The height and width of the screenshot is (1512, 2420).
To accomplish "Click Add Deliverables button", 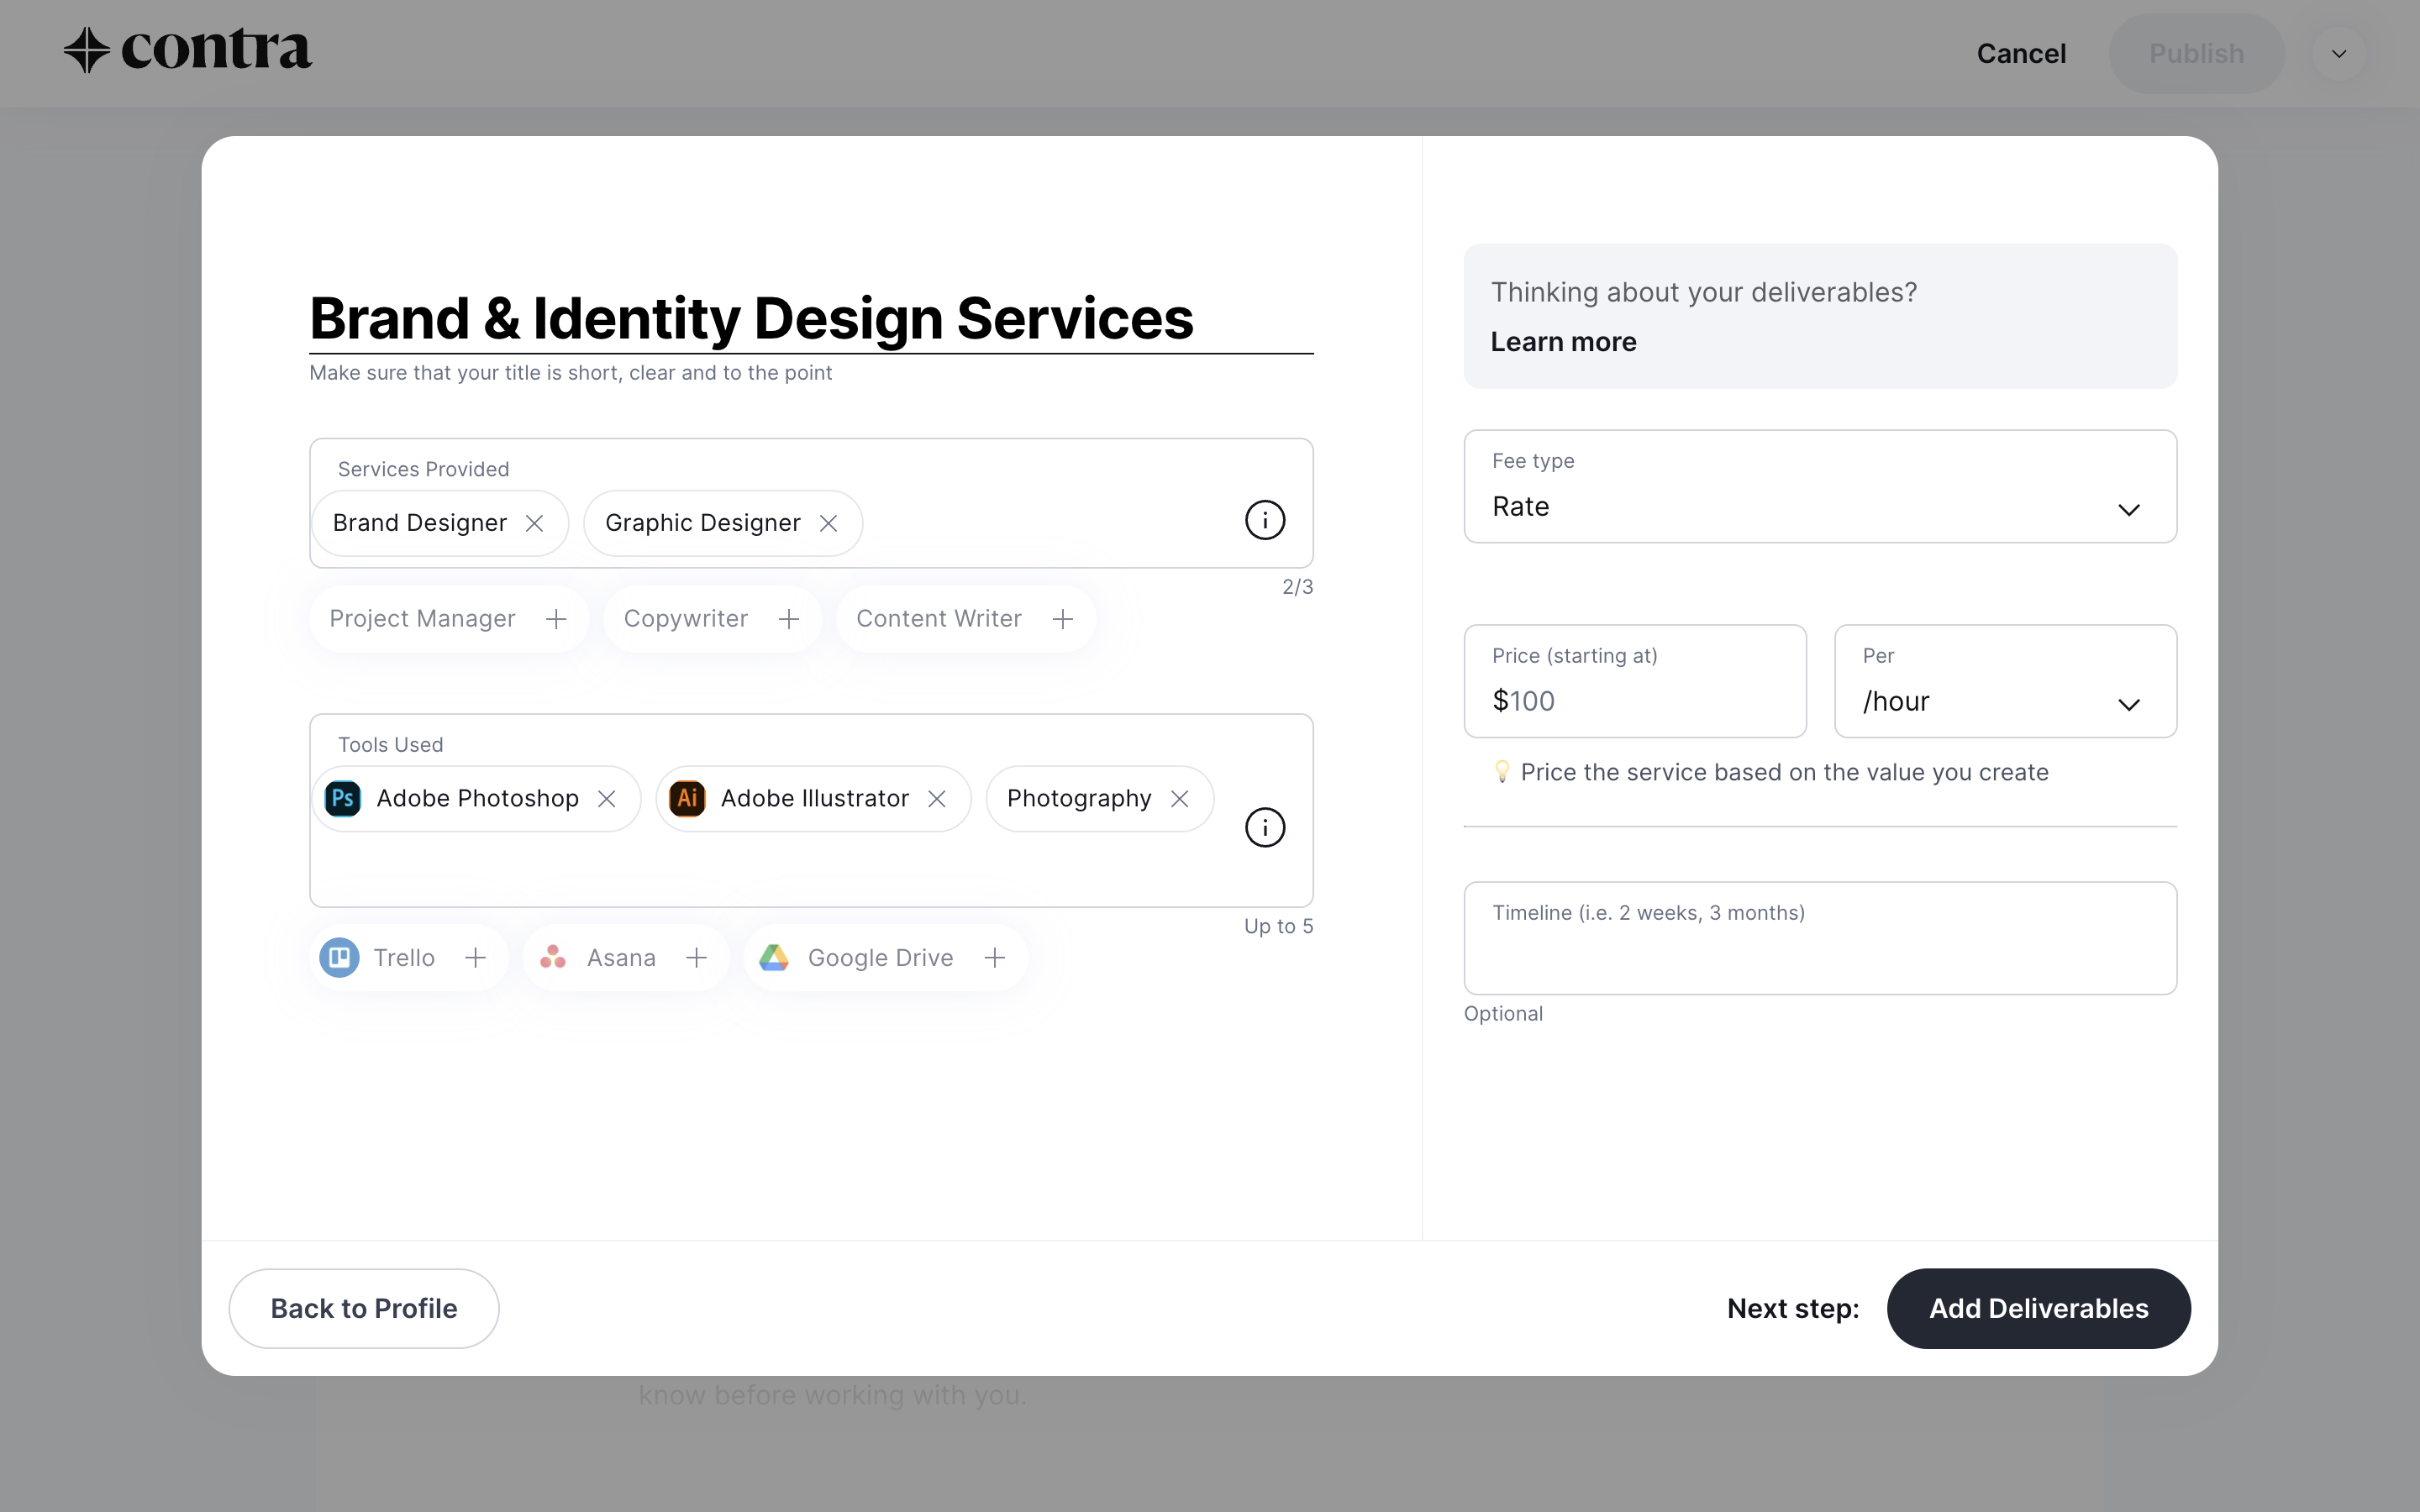I will click(2038, 1308).
